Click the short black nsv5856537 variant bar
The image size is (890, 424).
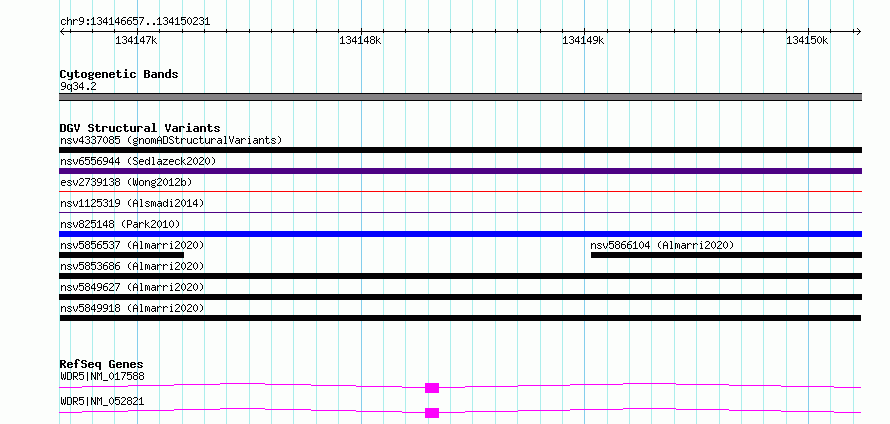121,255
